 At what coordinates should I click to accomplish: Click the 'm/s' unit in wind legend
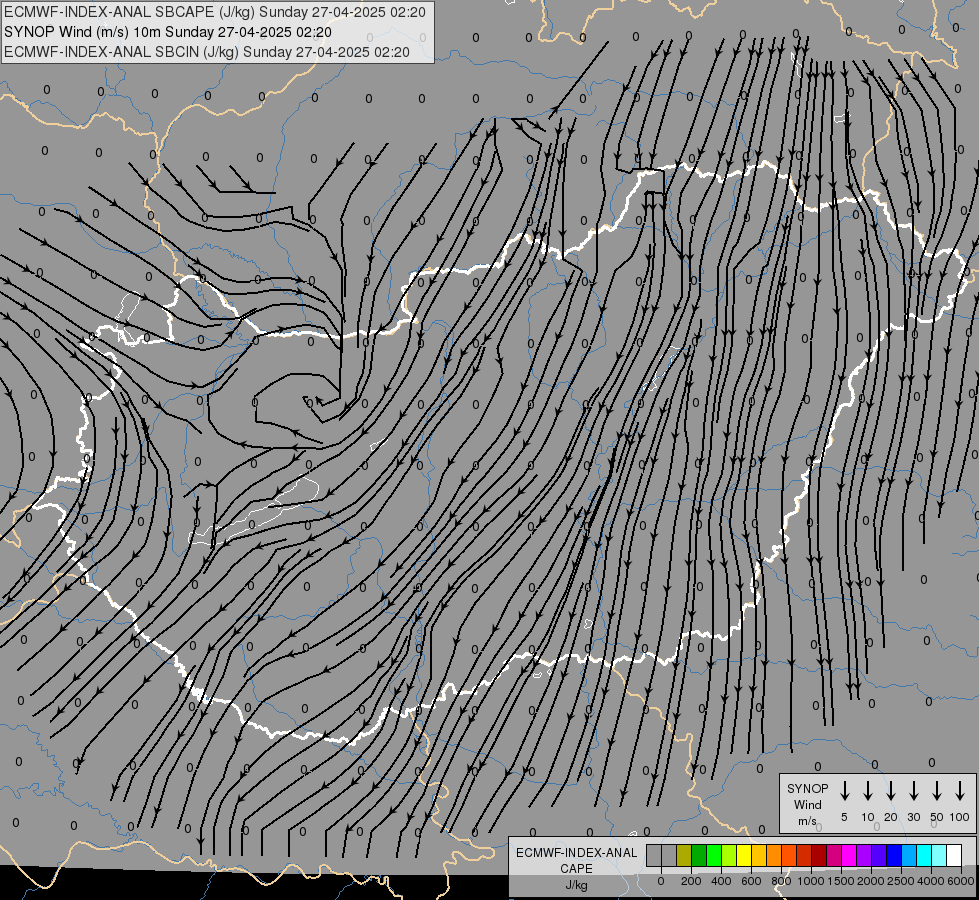(x=807, y=821)
